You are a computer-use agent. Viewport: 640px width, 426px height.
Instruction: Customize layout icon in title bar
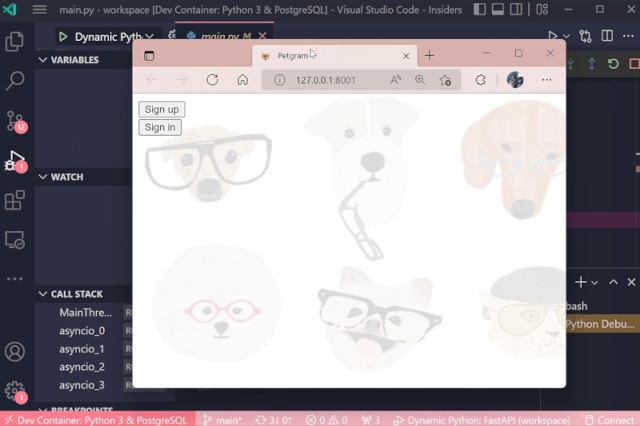point(542,9)
